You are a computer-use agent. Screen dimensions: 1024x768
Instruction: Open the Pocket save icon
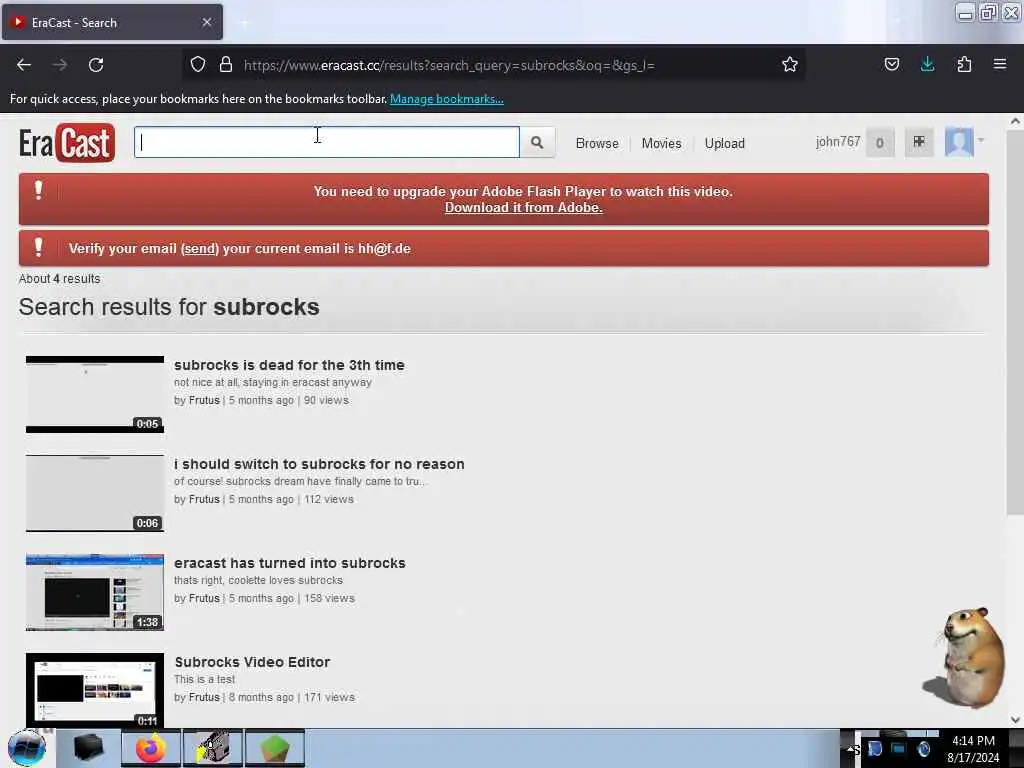pos(891,65)
